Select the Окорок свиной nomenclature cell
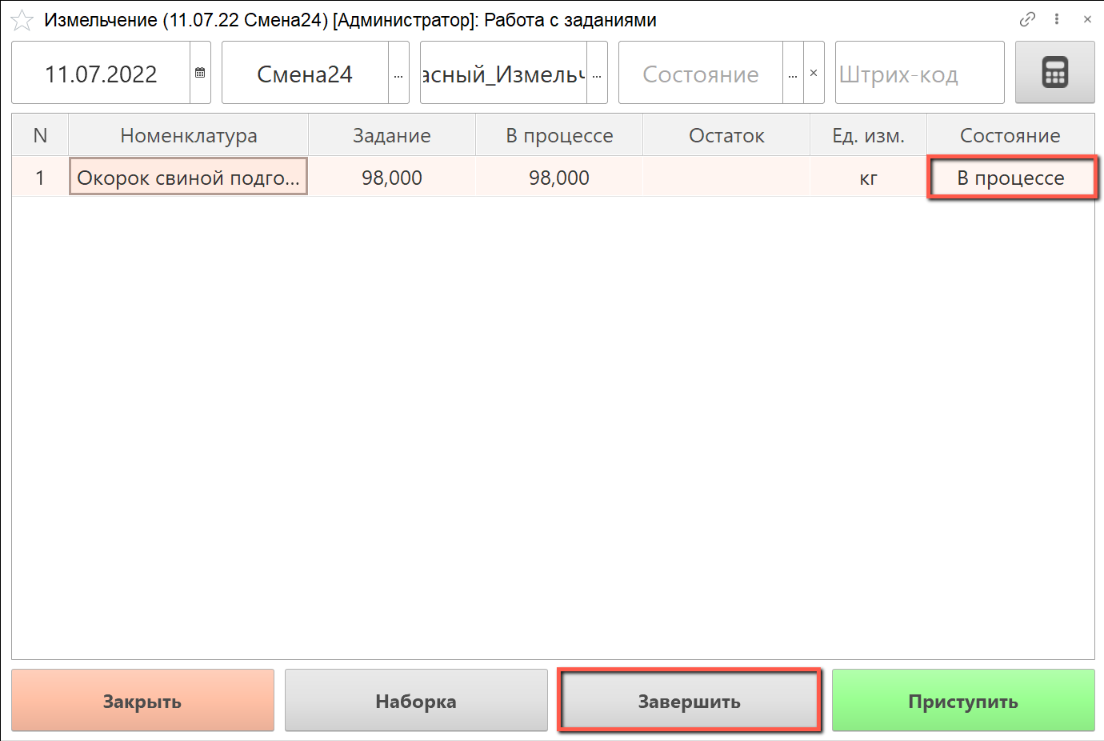The image size is (1104, 741). (188, 179)
